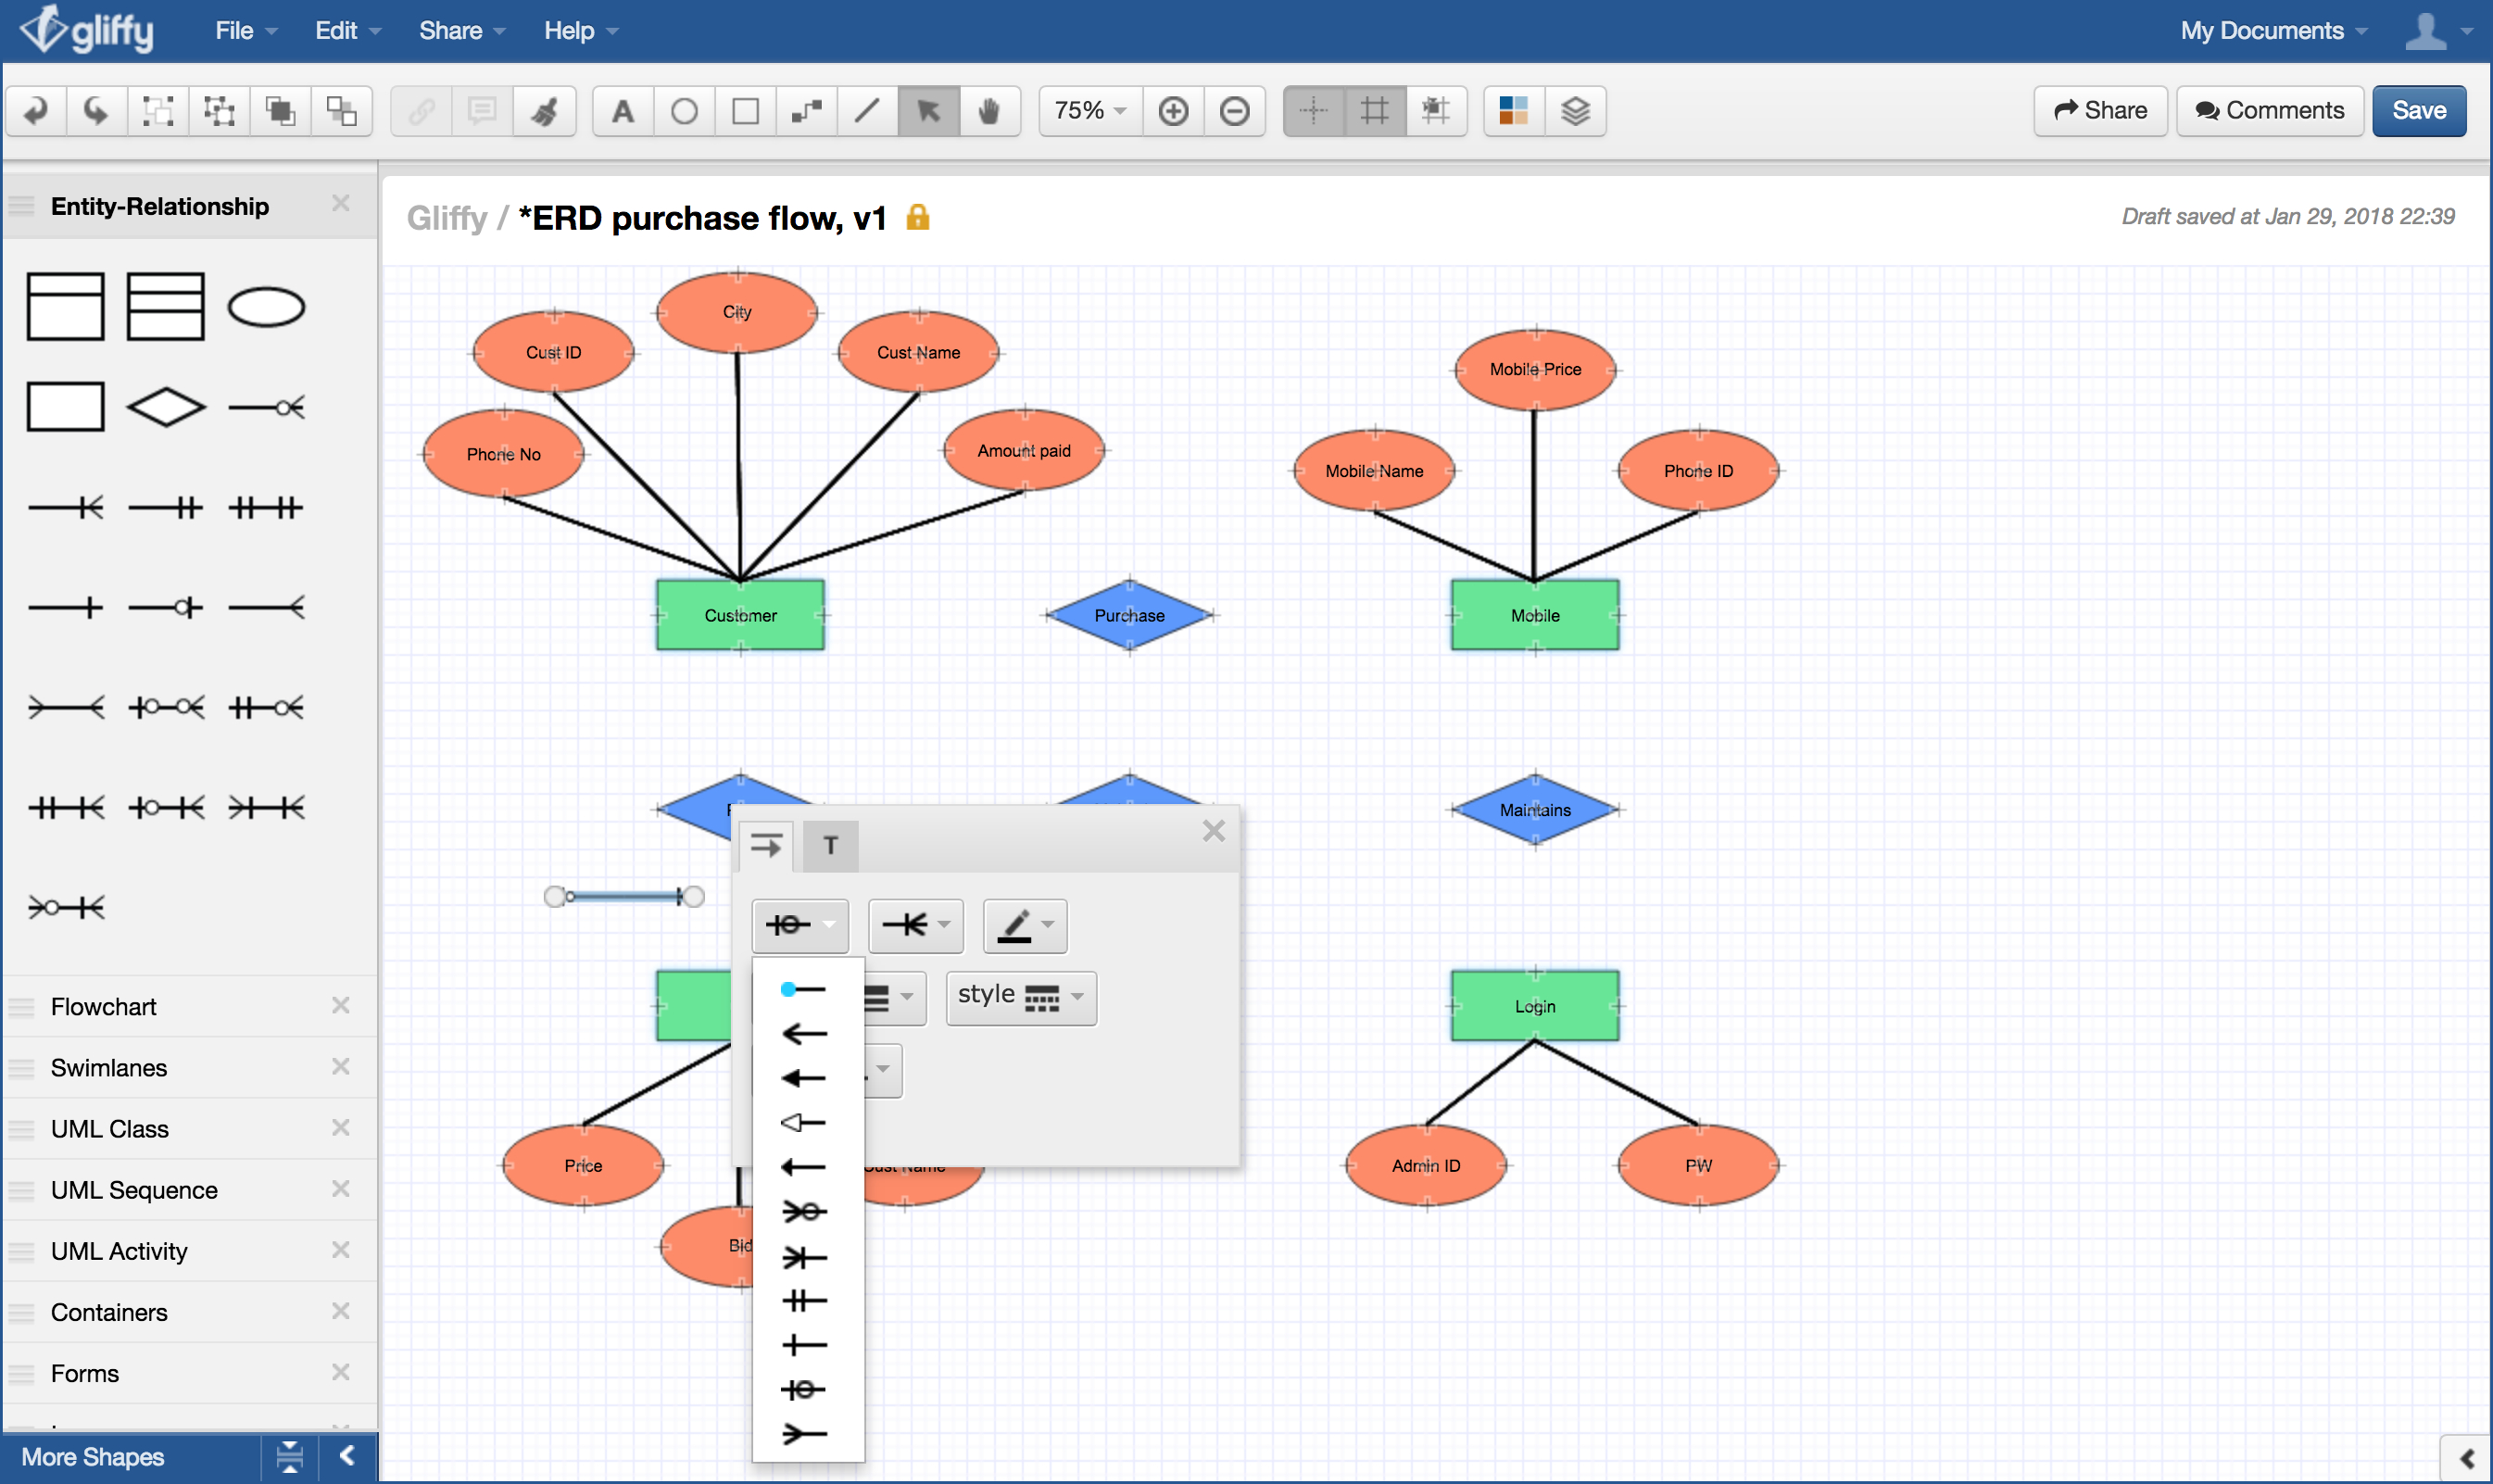Click the Save button
This screenshot has height=1484, width=2493.
2419,109
